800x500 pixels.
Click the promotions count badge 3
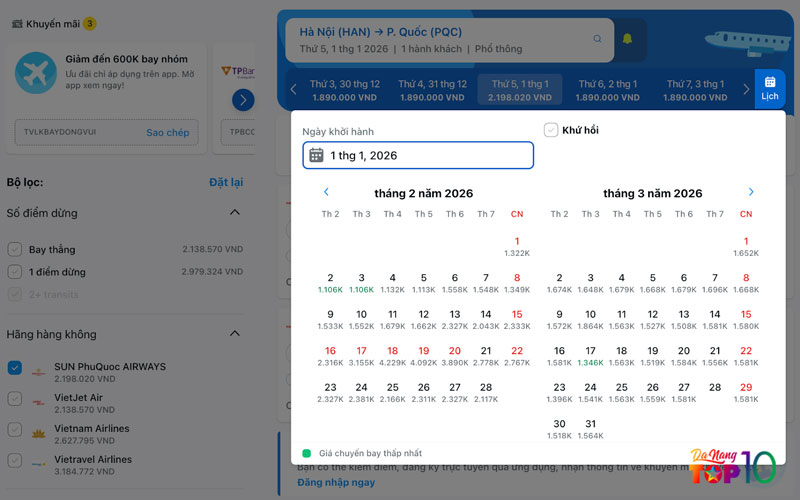(x=90, y=23)
